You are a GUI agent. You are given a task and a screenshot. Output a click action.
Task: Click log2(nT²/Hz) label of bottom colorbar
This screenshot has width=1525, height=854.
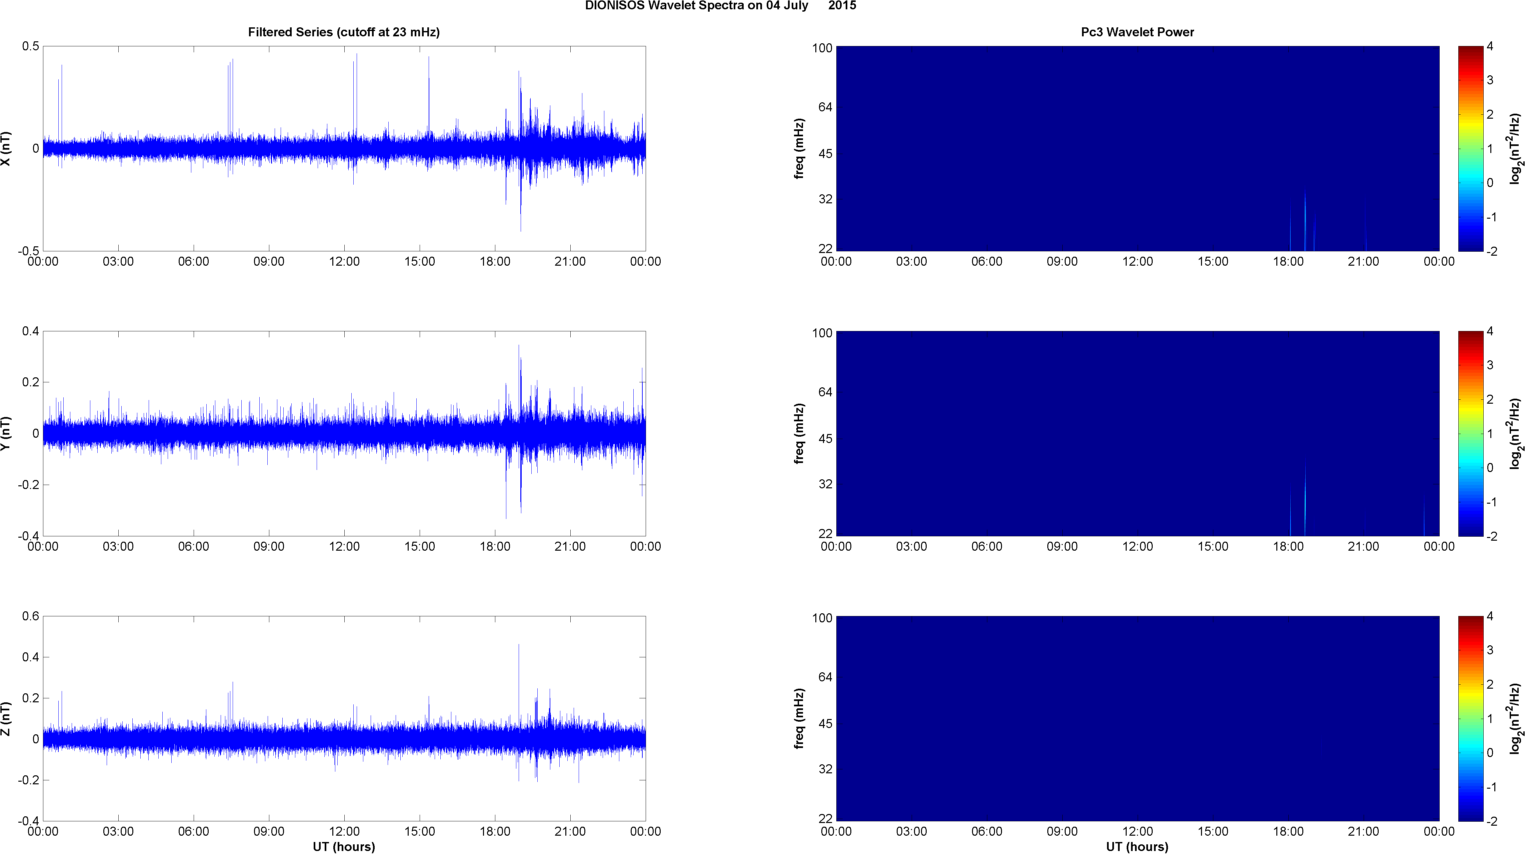point(1515,718)
